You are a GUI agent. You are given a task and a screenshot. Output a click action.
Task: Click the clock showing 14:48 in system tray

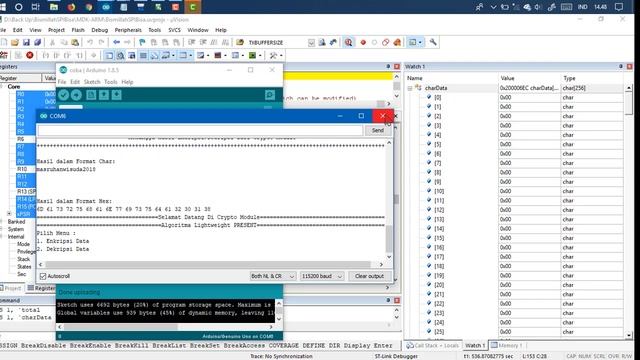tap(600, 7)
